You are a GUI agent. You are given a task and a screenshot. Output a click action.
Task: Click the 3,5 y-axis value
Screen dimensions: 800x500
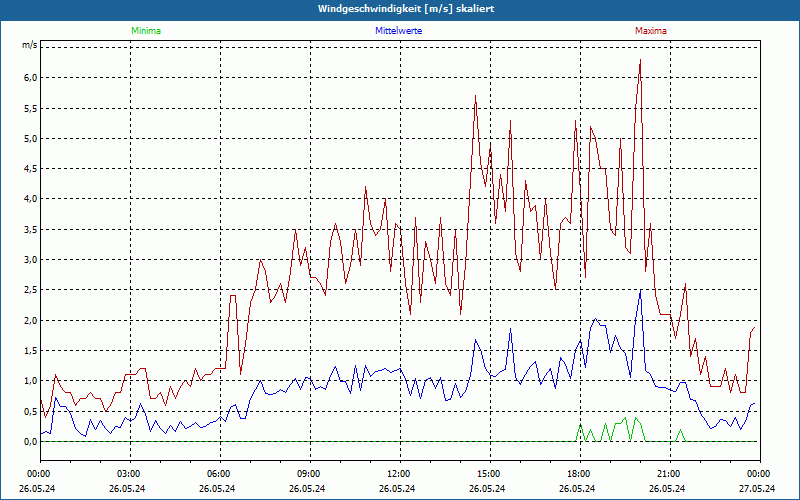pyautogui.click(x=31, y=230)
